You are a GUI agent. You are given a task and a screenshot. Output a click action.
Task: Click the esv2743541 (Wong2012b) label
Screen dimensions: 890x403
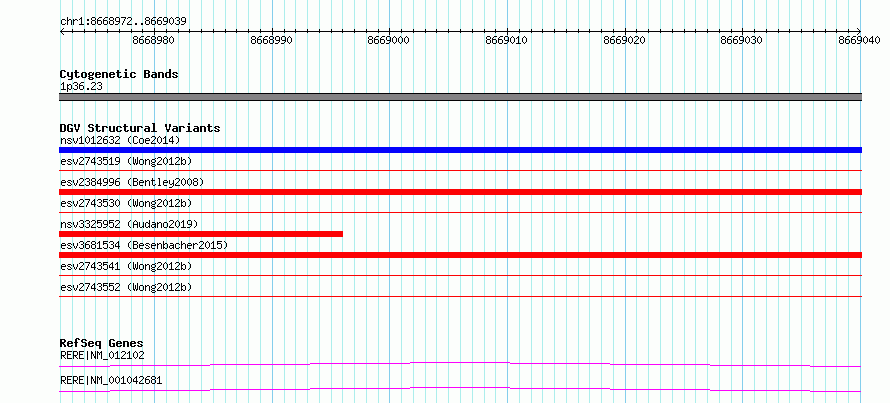(126, 266)
